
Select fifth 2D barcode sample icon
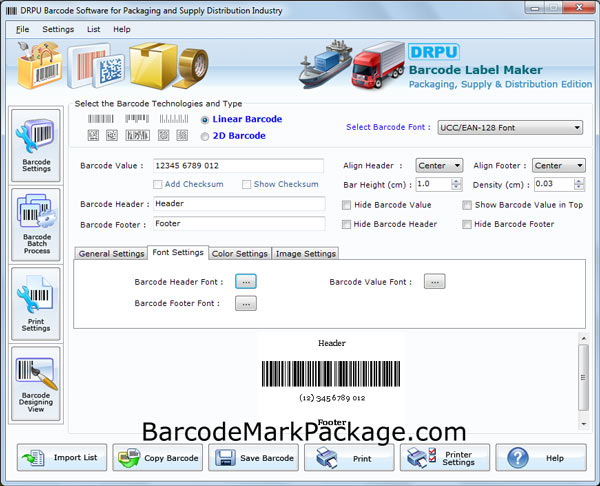click(x=182, y=135)
